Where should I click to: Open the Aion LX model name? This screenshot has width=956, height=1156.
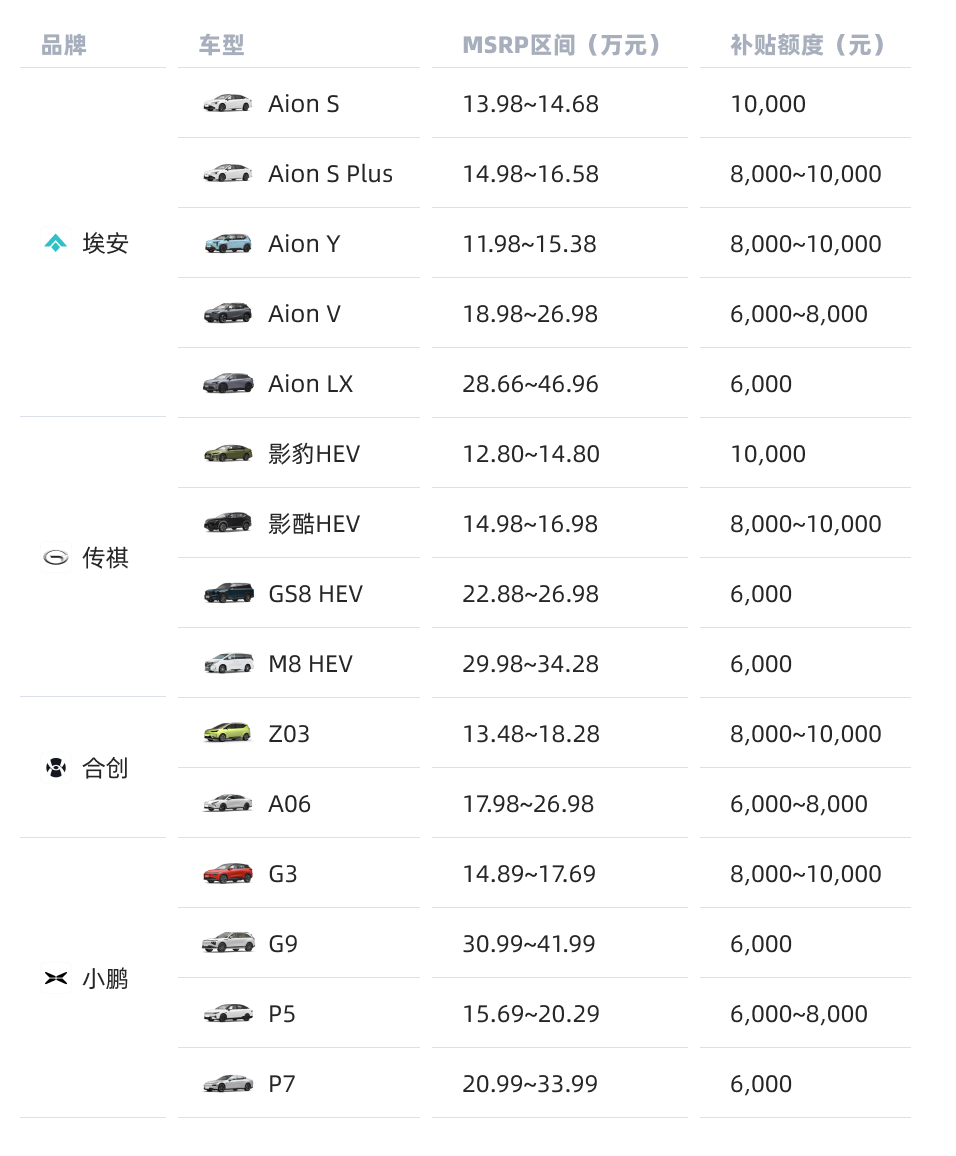pyautogui.click(x=310, y=384)
